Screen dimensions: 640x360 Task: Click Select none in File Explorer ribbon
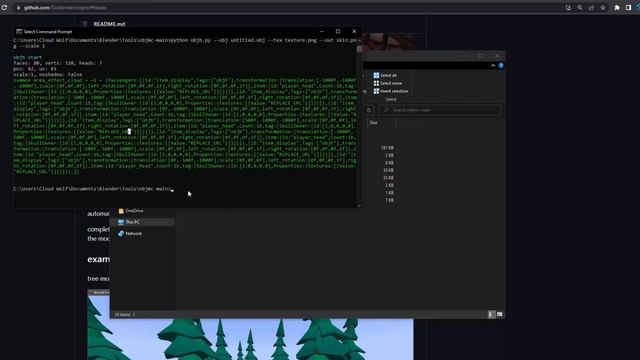(387, 83)
